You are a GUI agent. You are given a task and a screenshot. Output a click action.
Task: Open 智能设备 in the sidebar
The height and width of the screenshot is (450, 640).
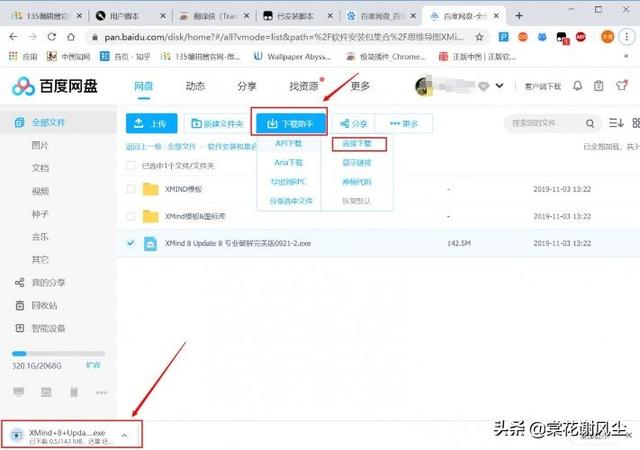tap(48, 328)
